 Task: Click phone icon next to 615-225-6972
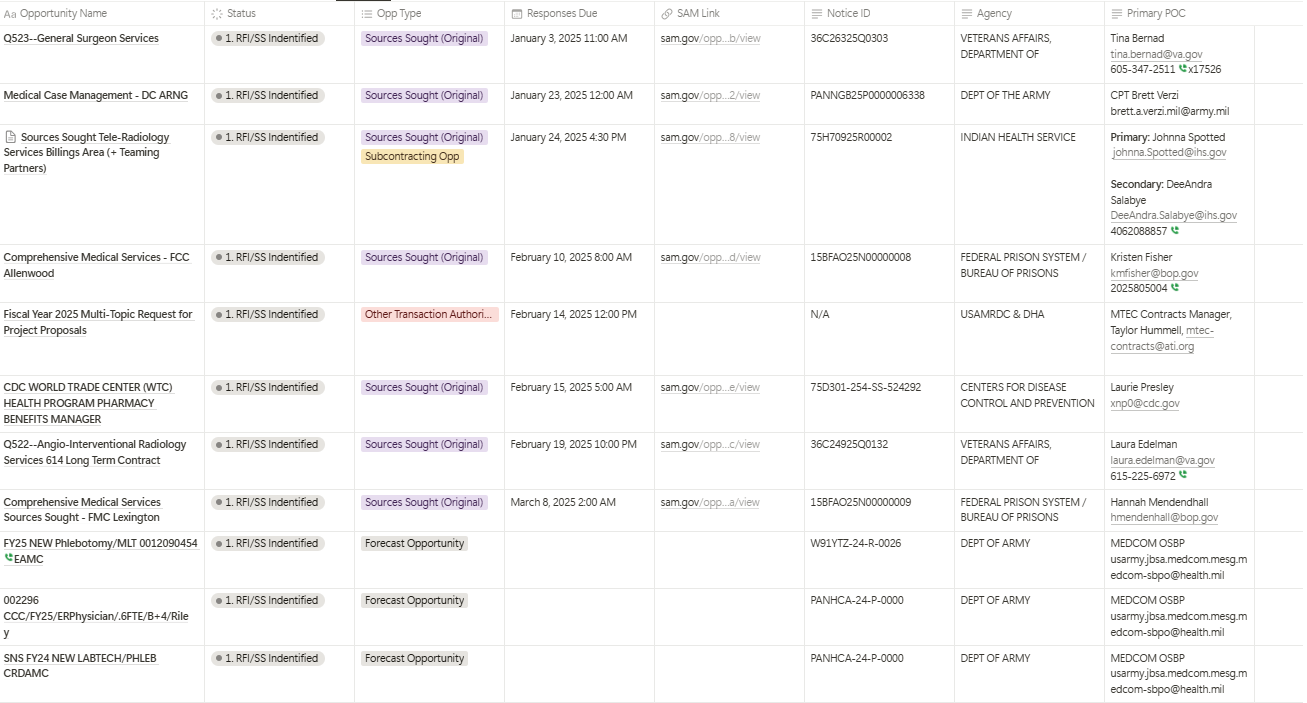(1183, 476)
